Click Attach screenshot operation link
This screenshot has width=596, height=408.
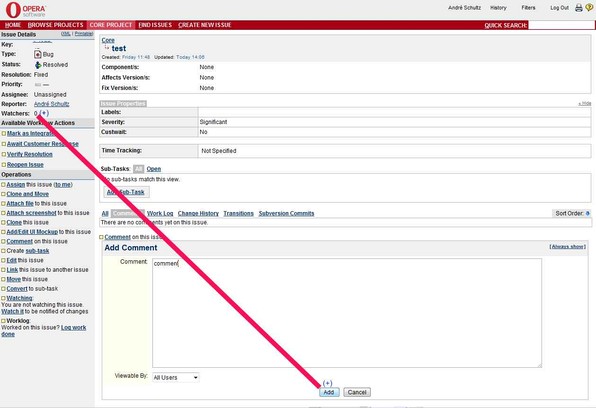click(31, 213)
